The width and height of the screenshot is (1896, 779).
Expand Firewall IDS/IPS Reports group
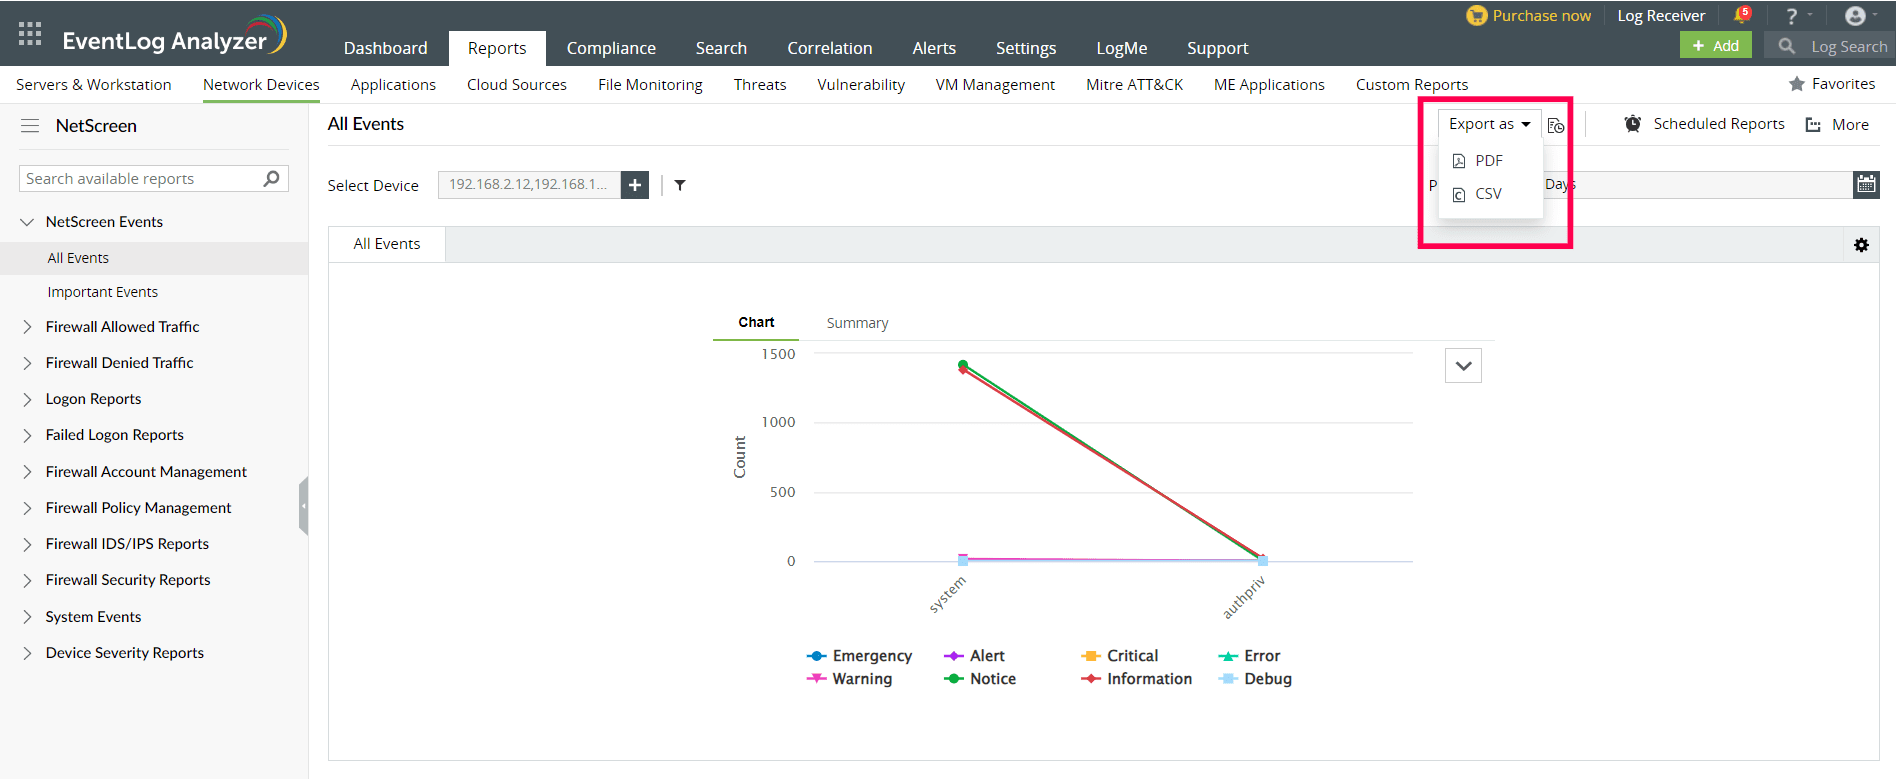(x=27, y=544)
